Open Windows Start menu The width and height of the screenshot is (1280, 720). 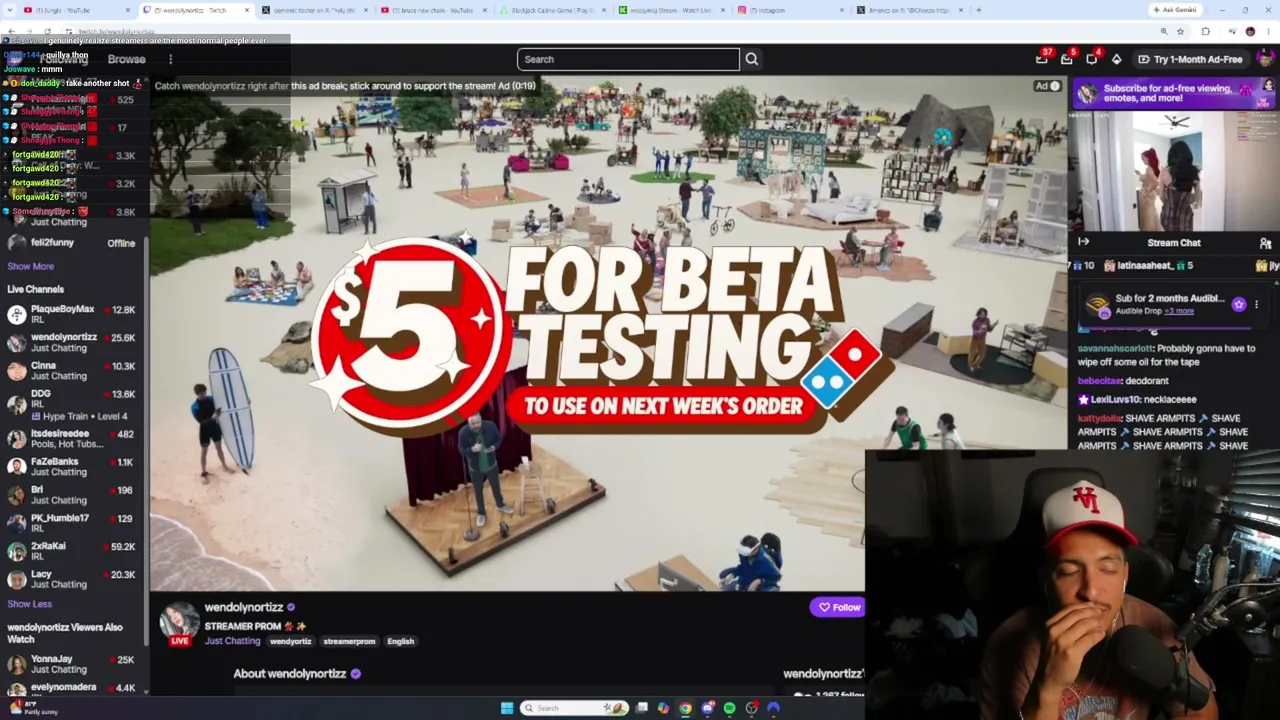coord(507,708)
